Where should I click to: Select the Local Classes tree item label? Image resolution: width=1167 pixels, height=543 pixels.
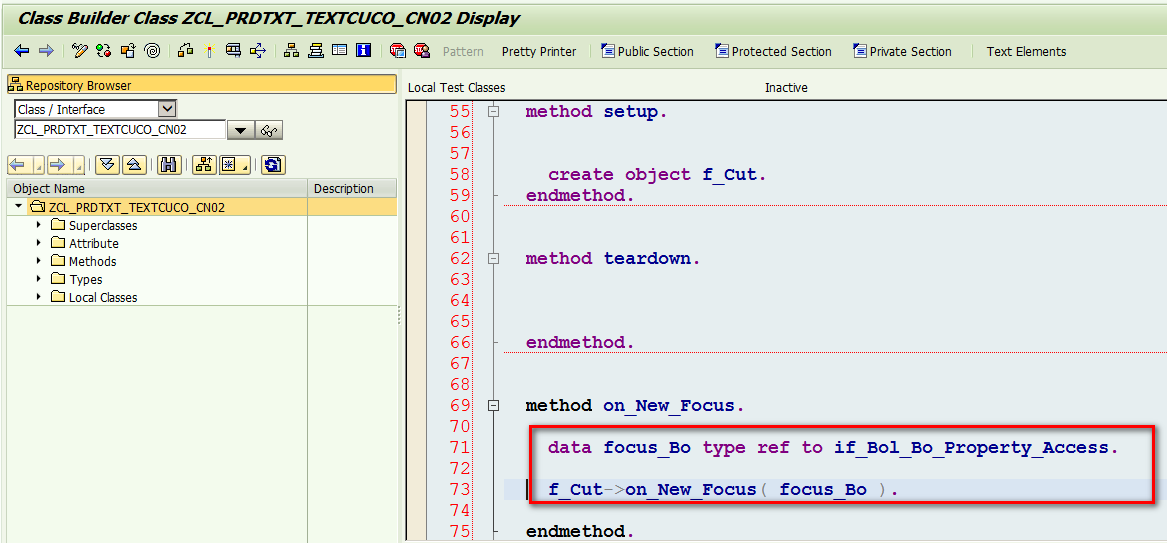tap(103, 297)
